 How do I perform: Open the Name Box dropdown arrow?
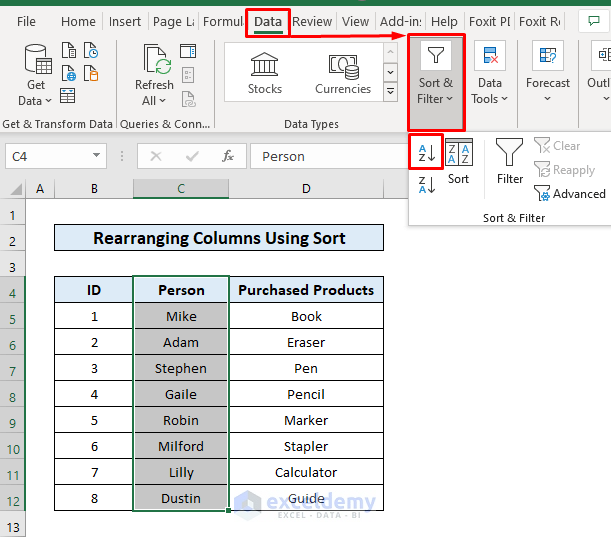tap(97, 156)
